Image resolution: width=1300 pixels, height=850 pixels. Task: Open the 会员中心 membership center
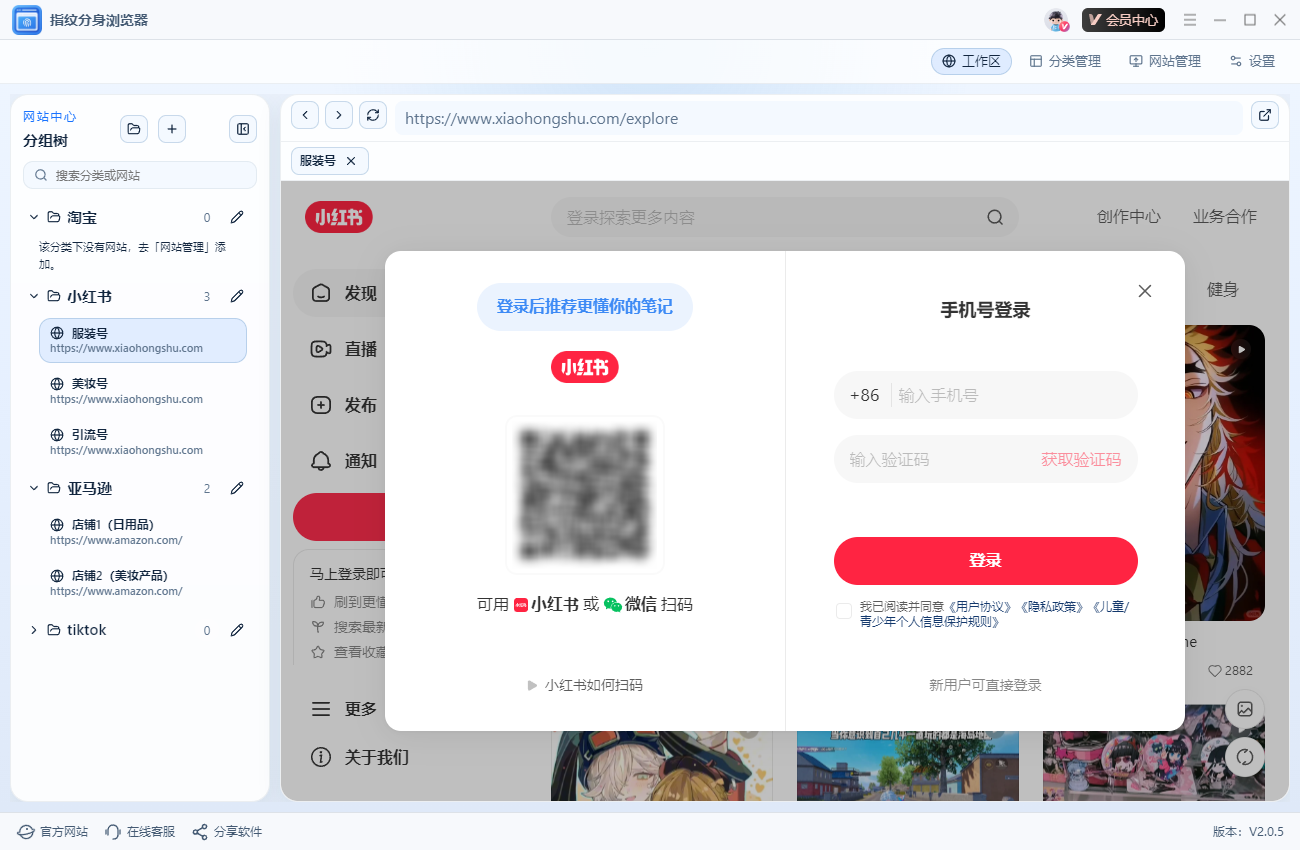click(1123, 20)
